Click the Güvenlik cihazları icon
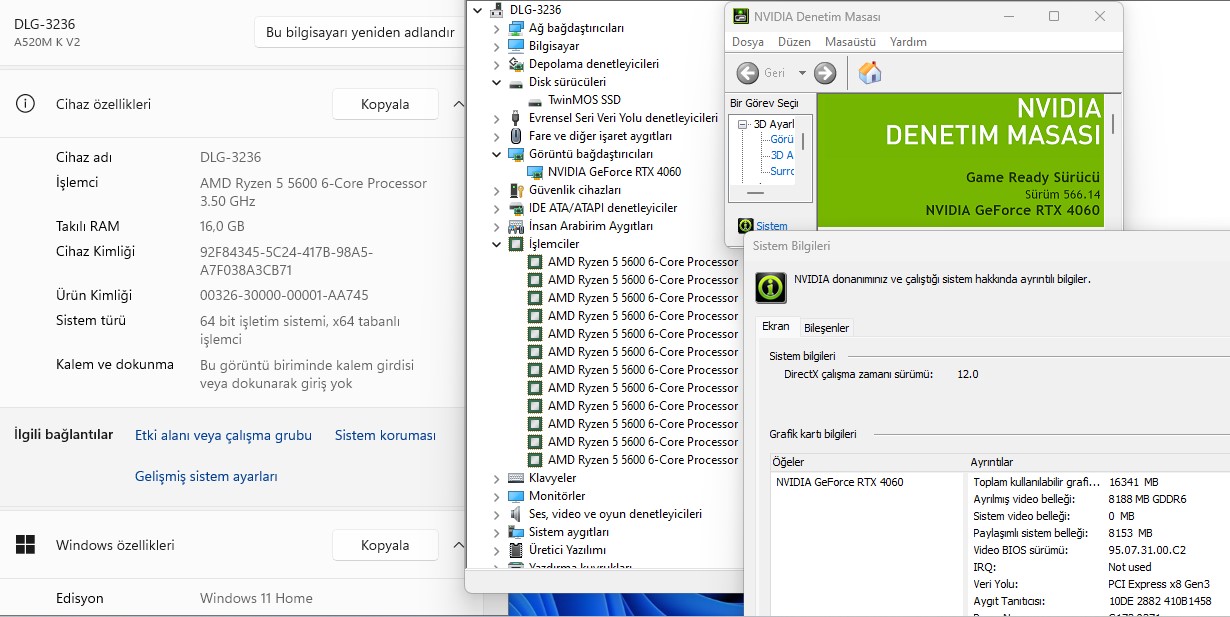The height and width of the screenshot is (617, 1230). (516, 190)
